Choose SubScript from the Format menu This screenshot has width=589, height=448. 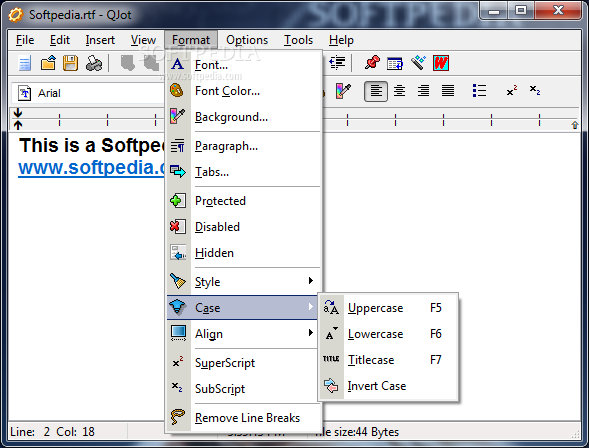tap(243, 388)
